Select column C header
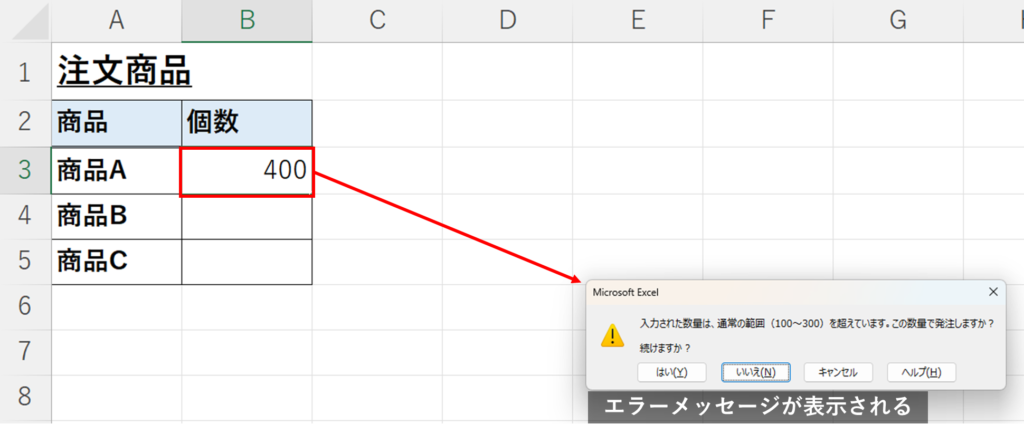The image size is (1024, 434). pyautogui.click(x=377, y=21)
